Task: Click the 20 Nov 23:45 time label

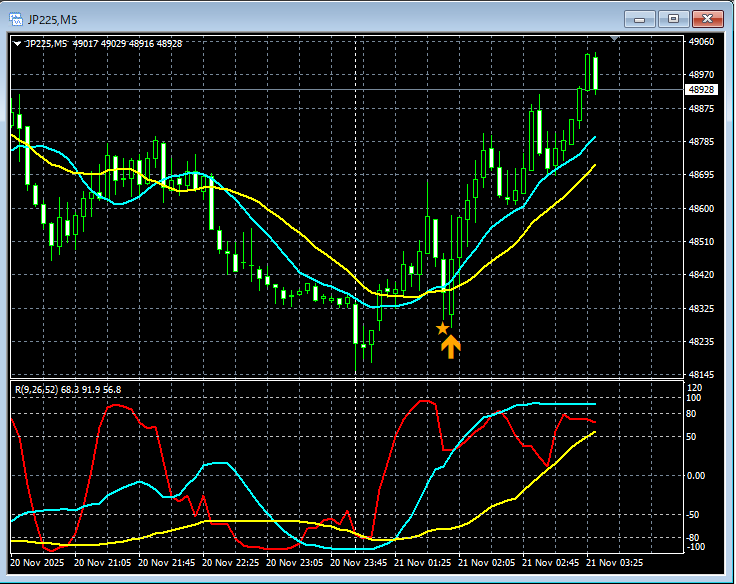Action: point(359,562)
